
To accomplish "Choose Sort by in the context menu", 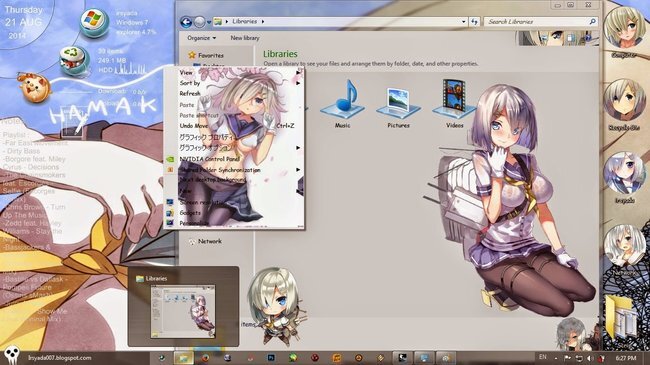I will point(190,83).
